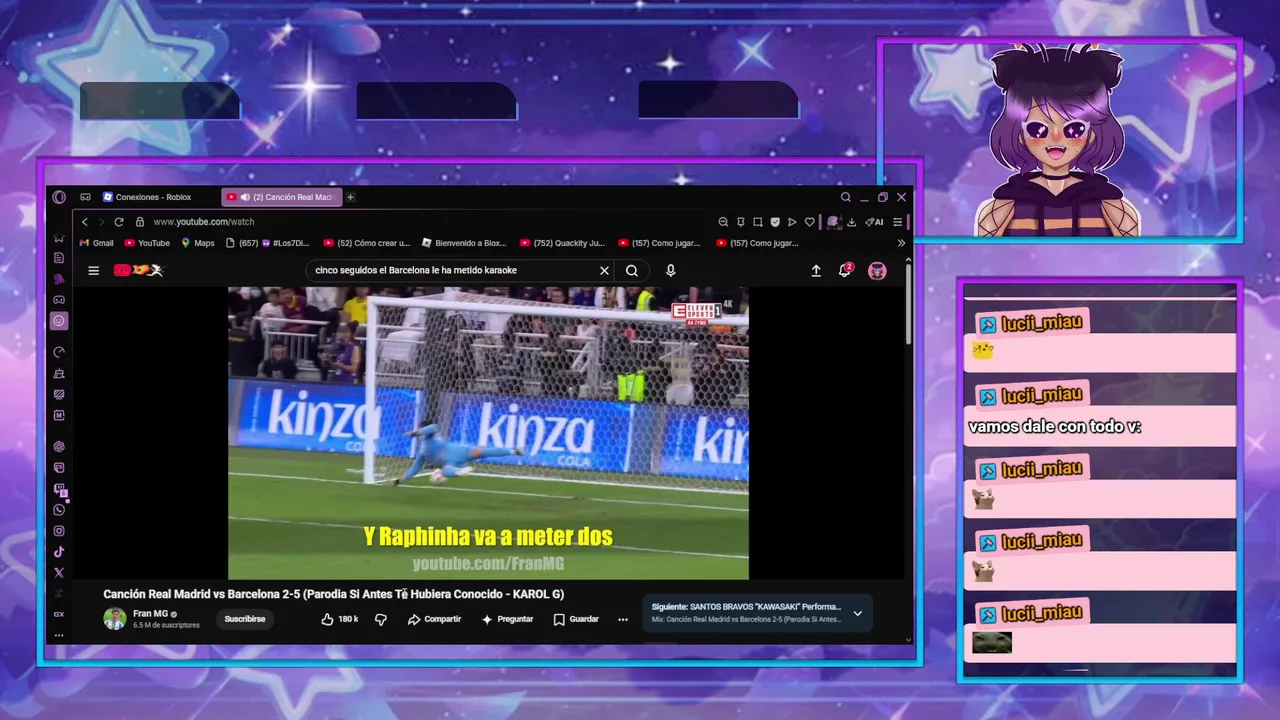Expand the Siguiente mix playlist chevron

point(857,613)
